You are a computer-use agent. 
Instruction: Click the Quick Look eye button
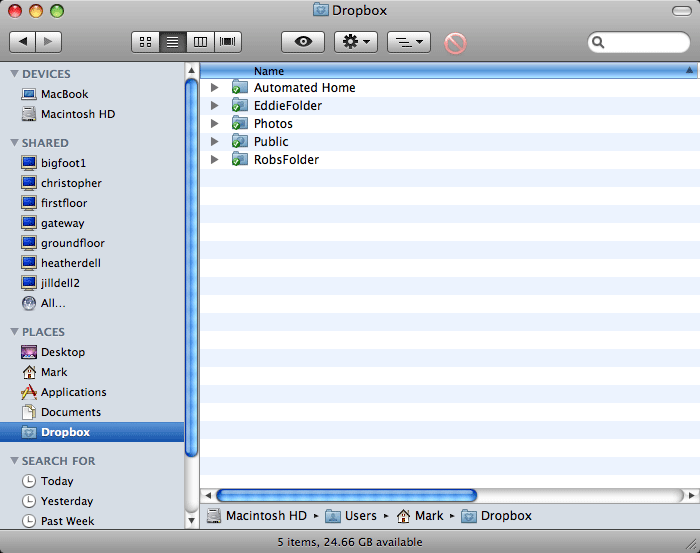coord(303,42)
